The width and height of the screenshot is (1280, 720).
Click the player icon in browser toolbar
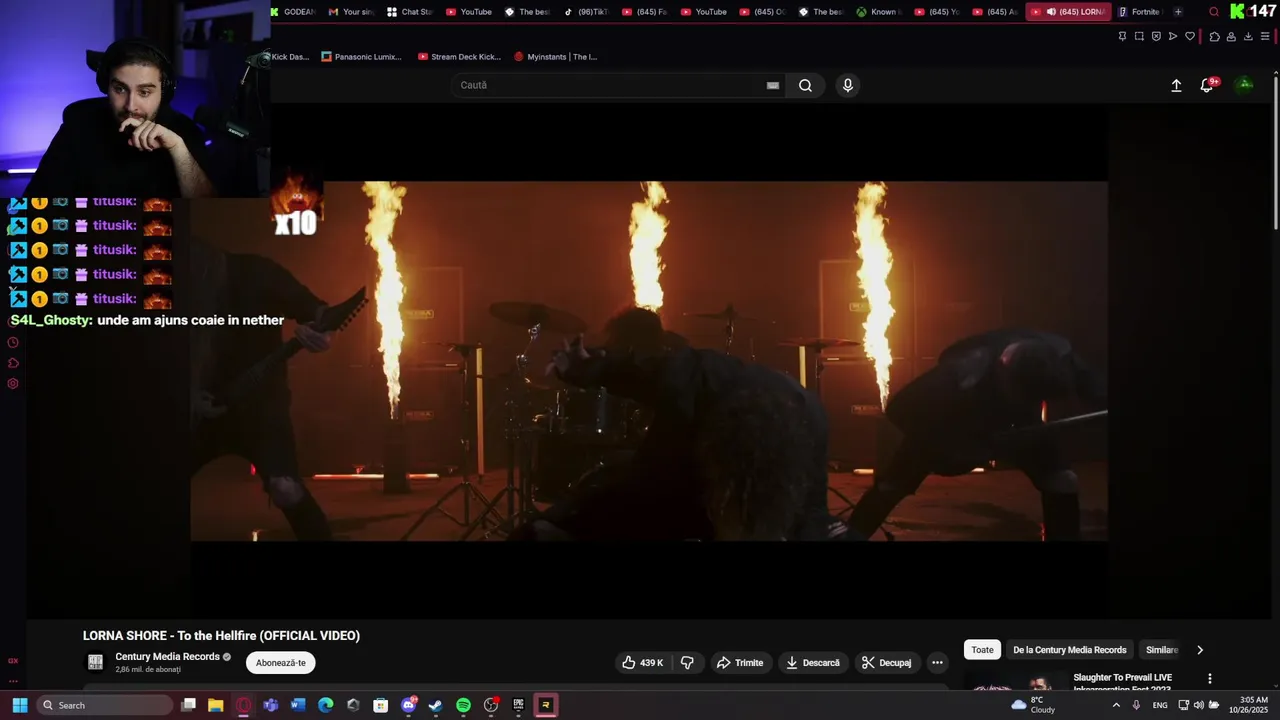(1173, 36)
